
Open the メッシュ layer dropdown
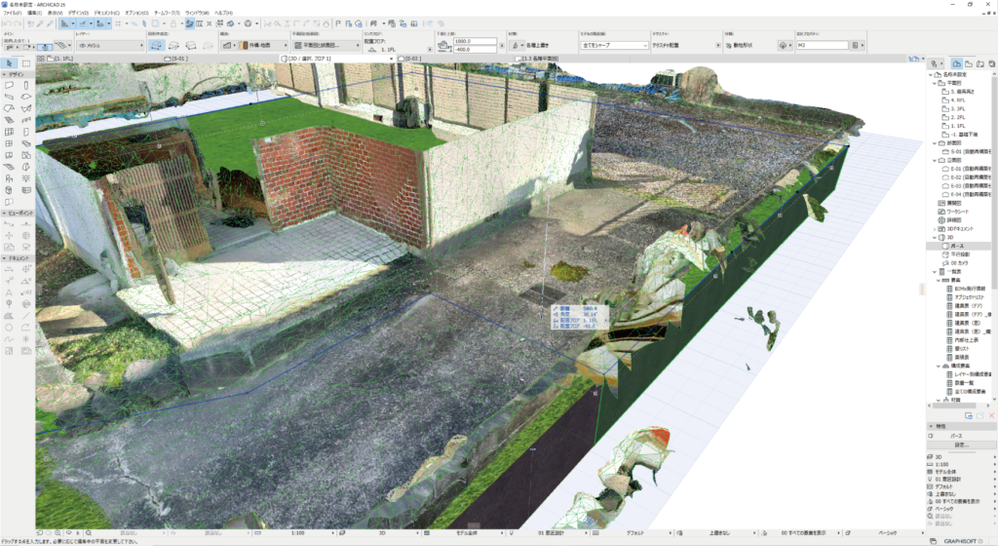113,45
